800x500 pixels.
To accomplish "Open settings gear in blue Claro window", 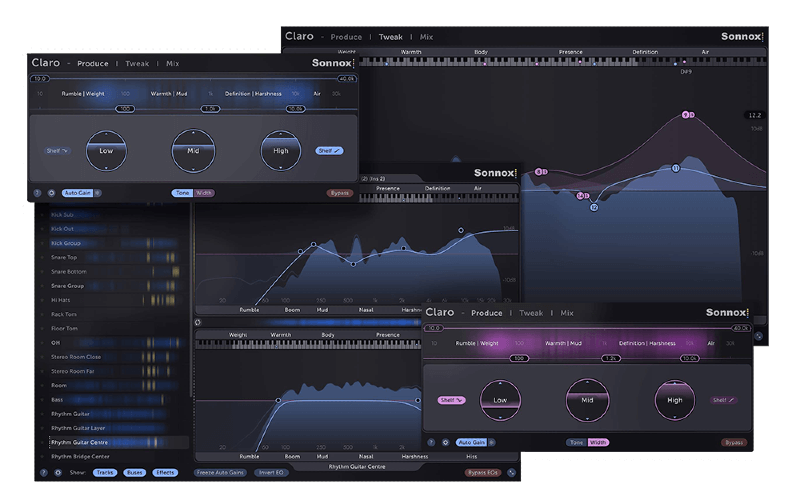I will tap(51, 193).
